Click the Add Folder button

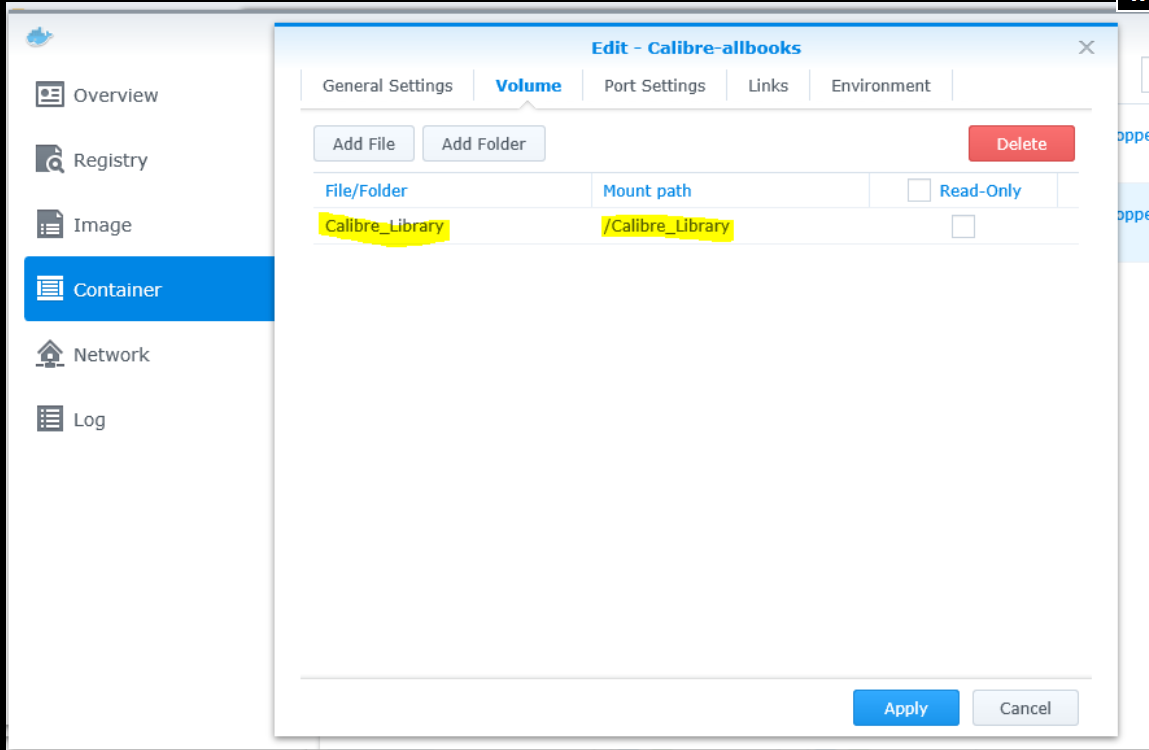484,144
